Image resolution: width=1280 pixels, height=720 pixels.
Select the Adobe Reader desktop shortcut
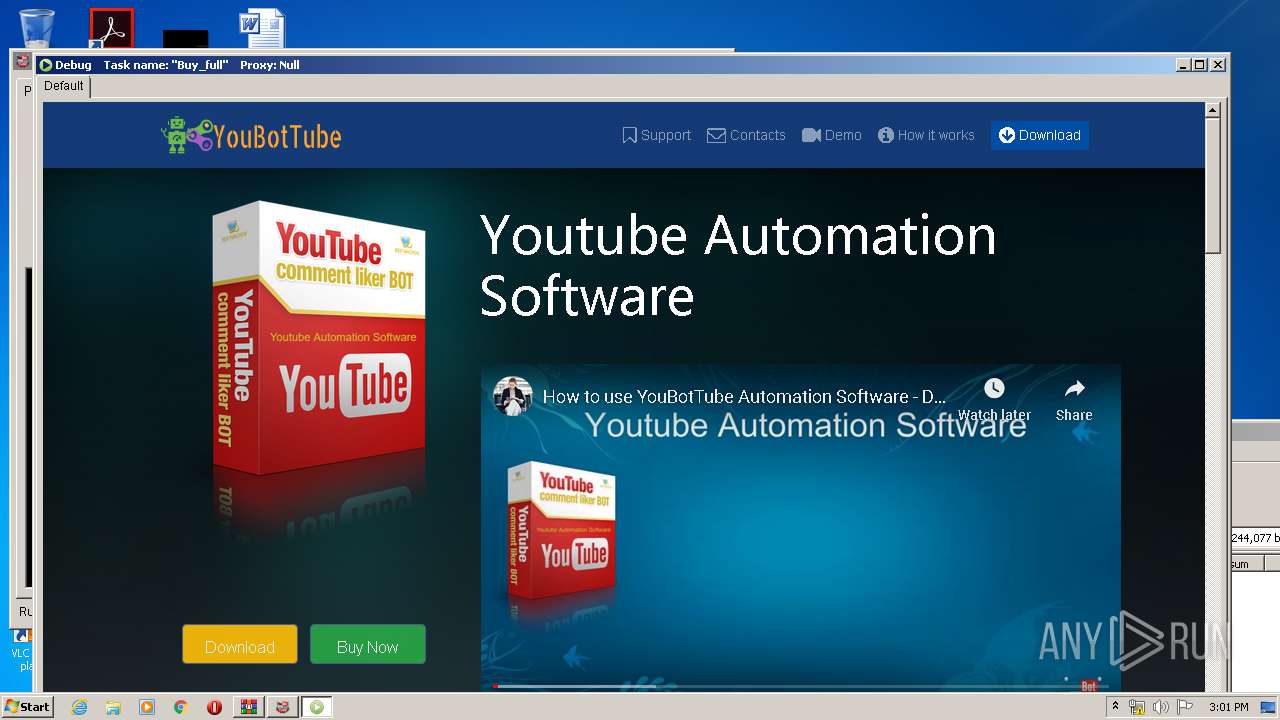pyautogui.click(x=111, y=28)
